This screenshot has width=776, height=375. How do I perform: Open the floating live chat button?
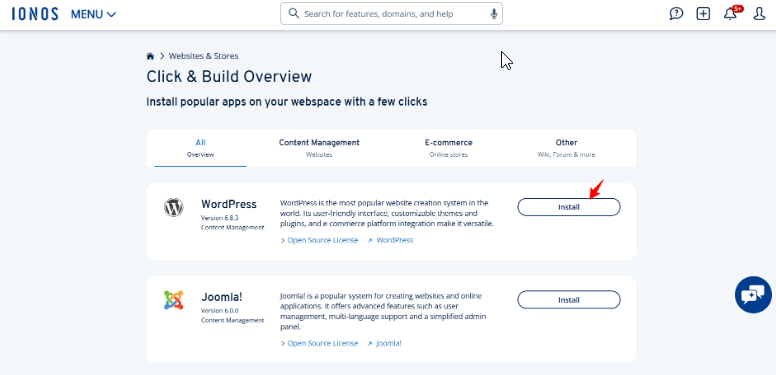pyautogui.click(x=753, y=295)
